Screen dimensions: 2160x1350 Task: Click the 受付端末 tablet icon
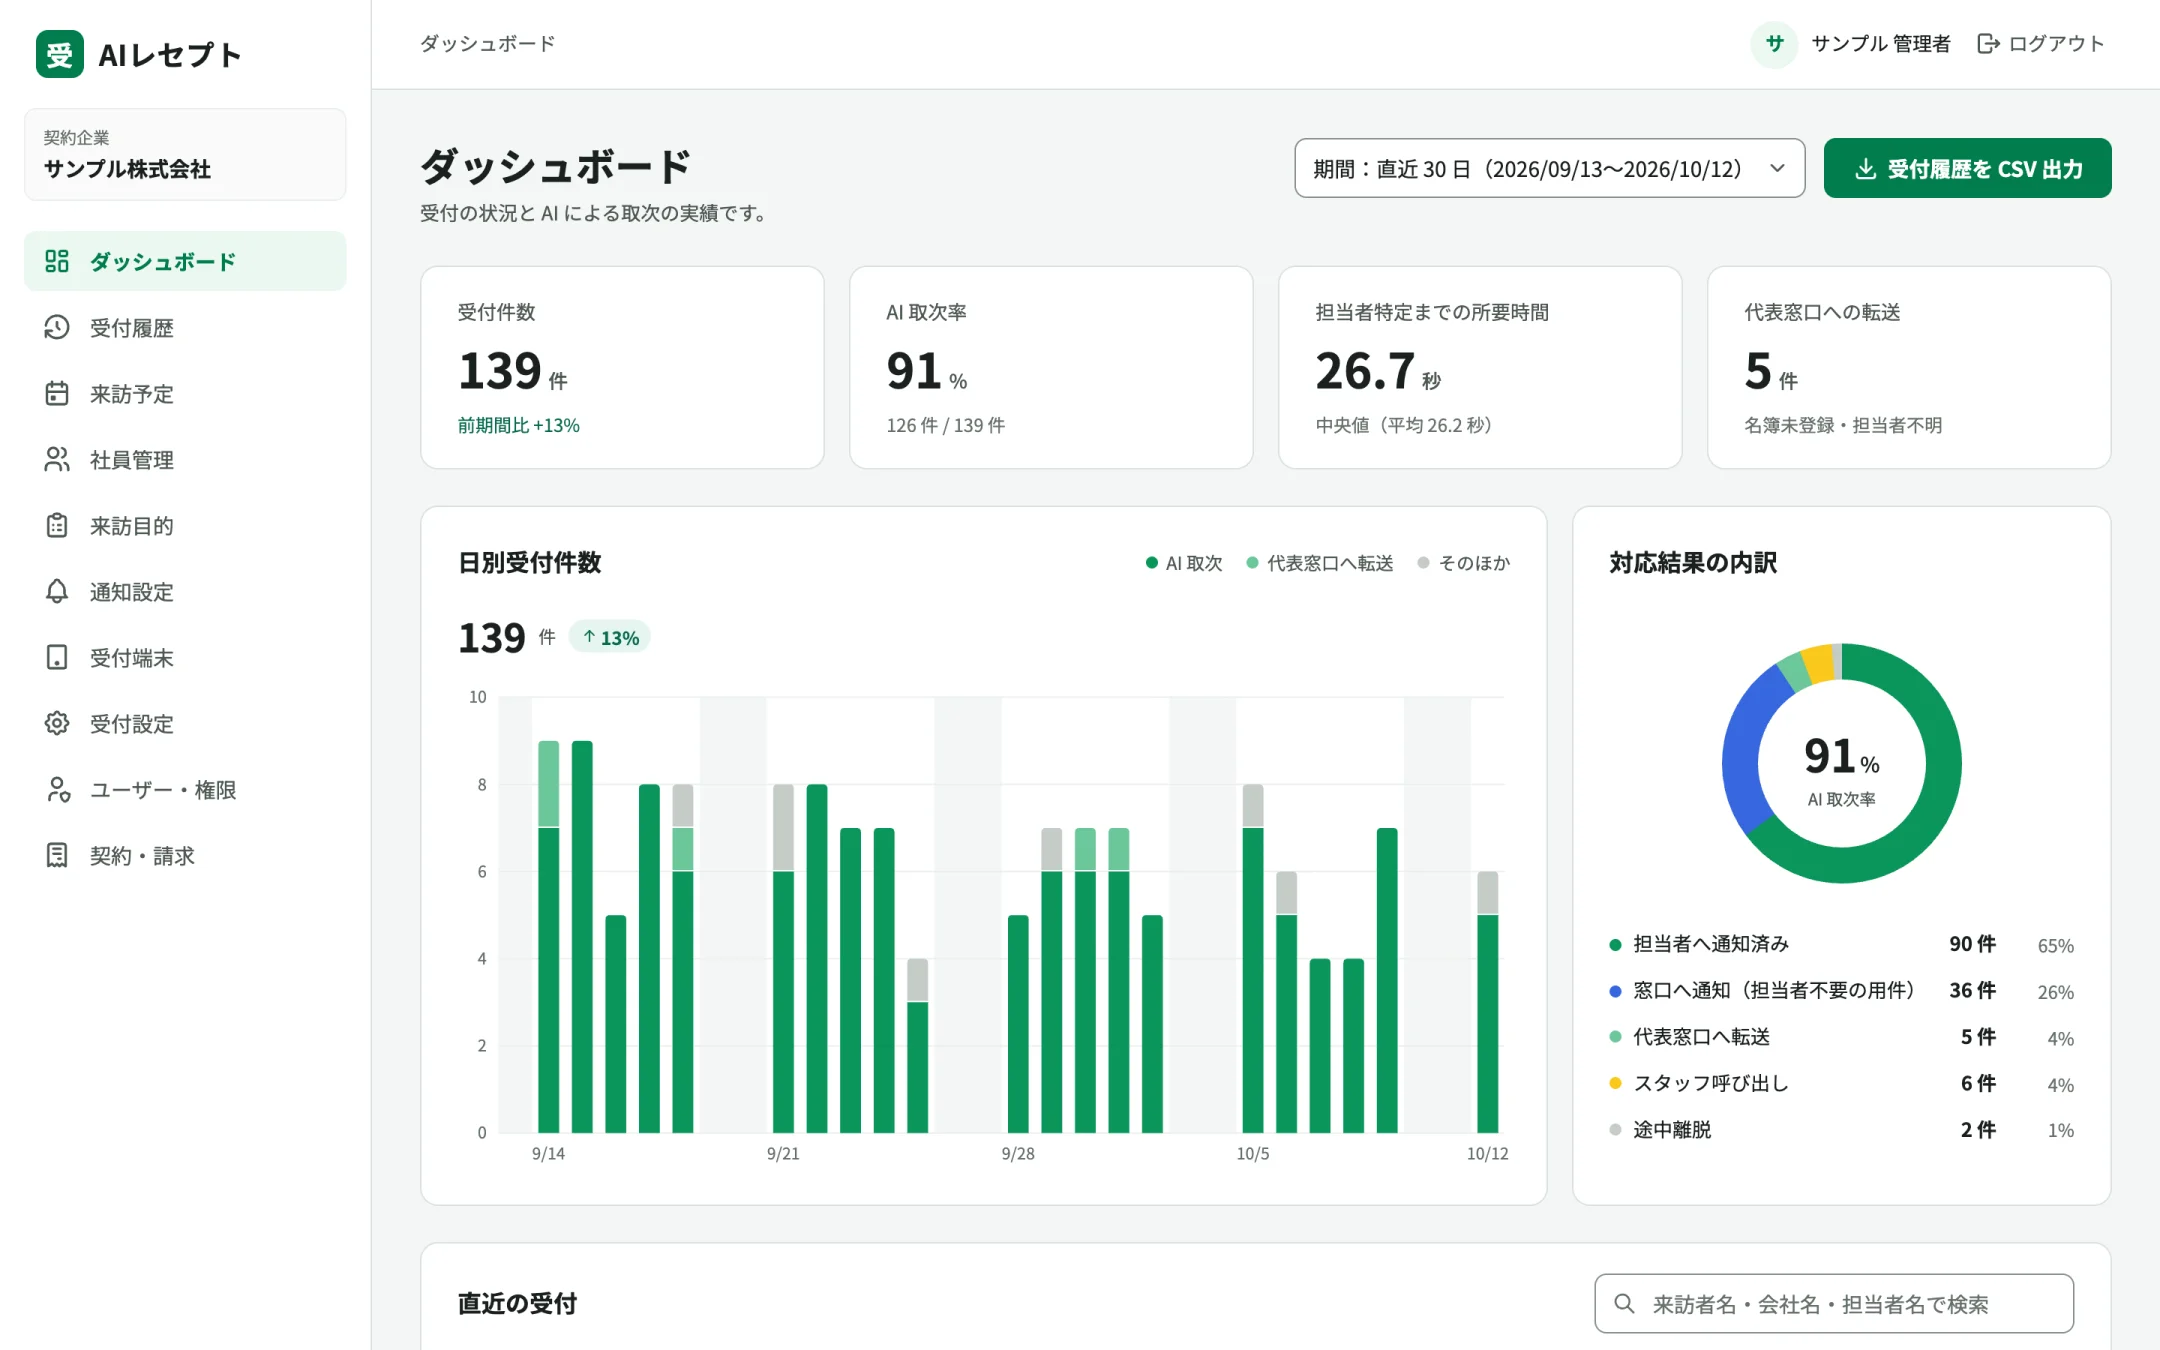click(57, 657)
